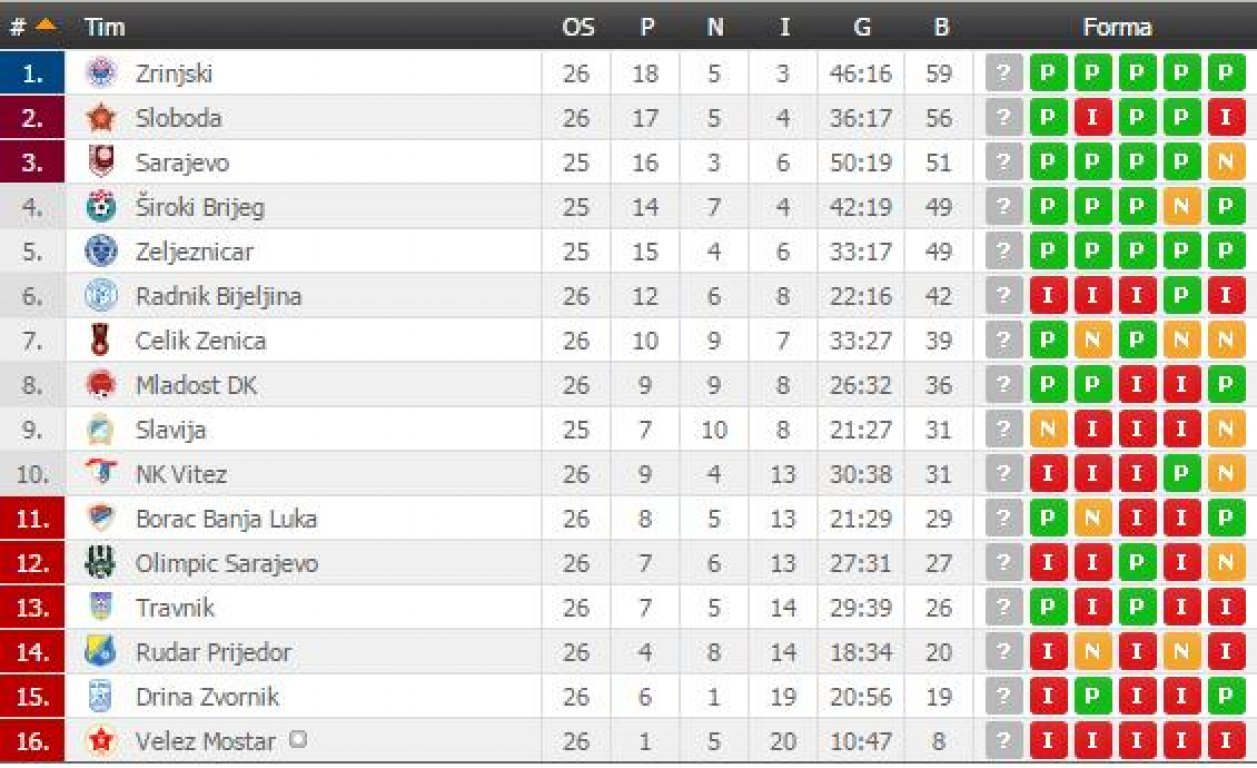Click the Forma column header
The width and height of the screenshot is (1257, 768).
click(x=1116, y=28)
